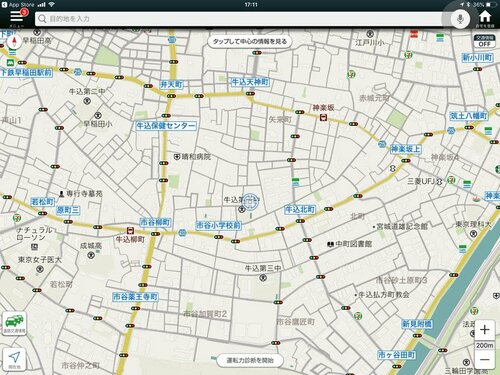This screenshot has width=500, height=375.
Task: Tap the Ushigome-Yanagicho station icon
Action: click(130, 230)
